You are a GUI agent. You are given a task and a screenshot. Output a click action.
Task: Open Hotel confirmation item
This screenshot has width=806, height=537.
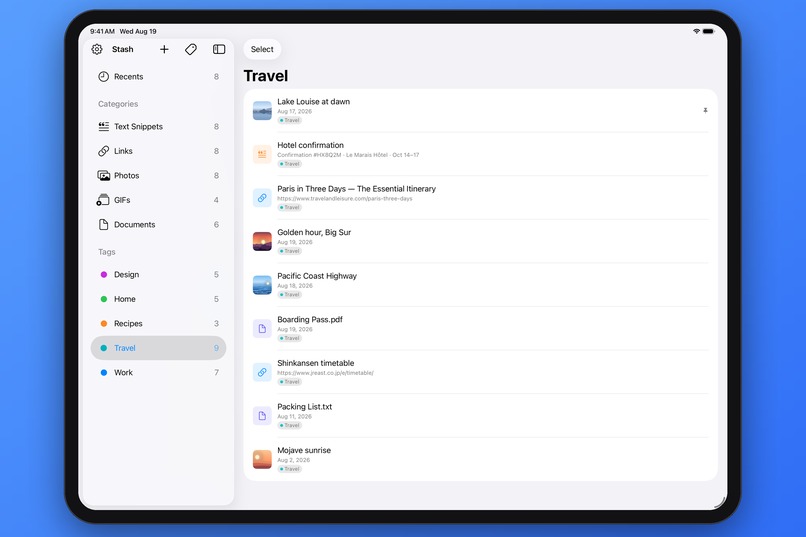coord(481,154)
